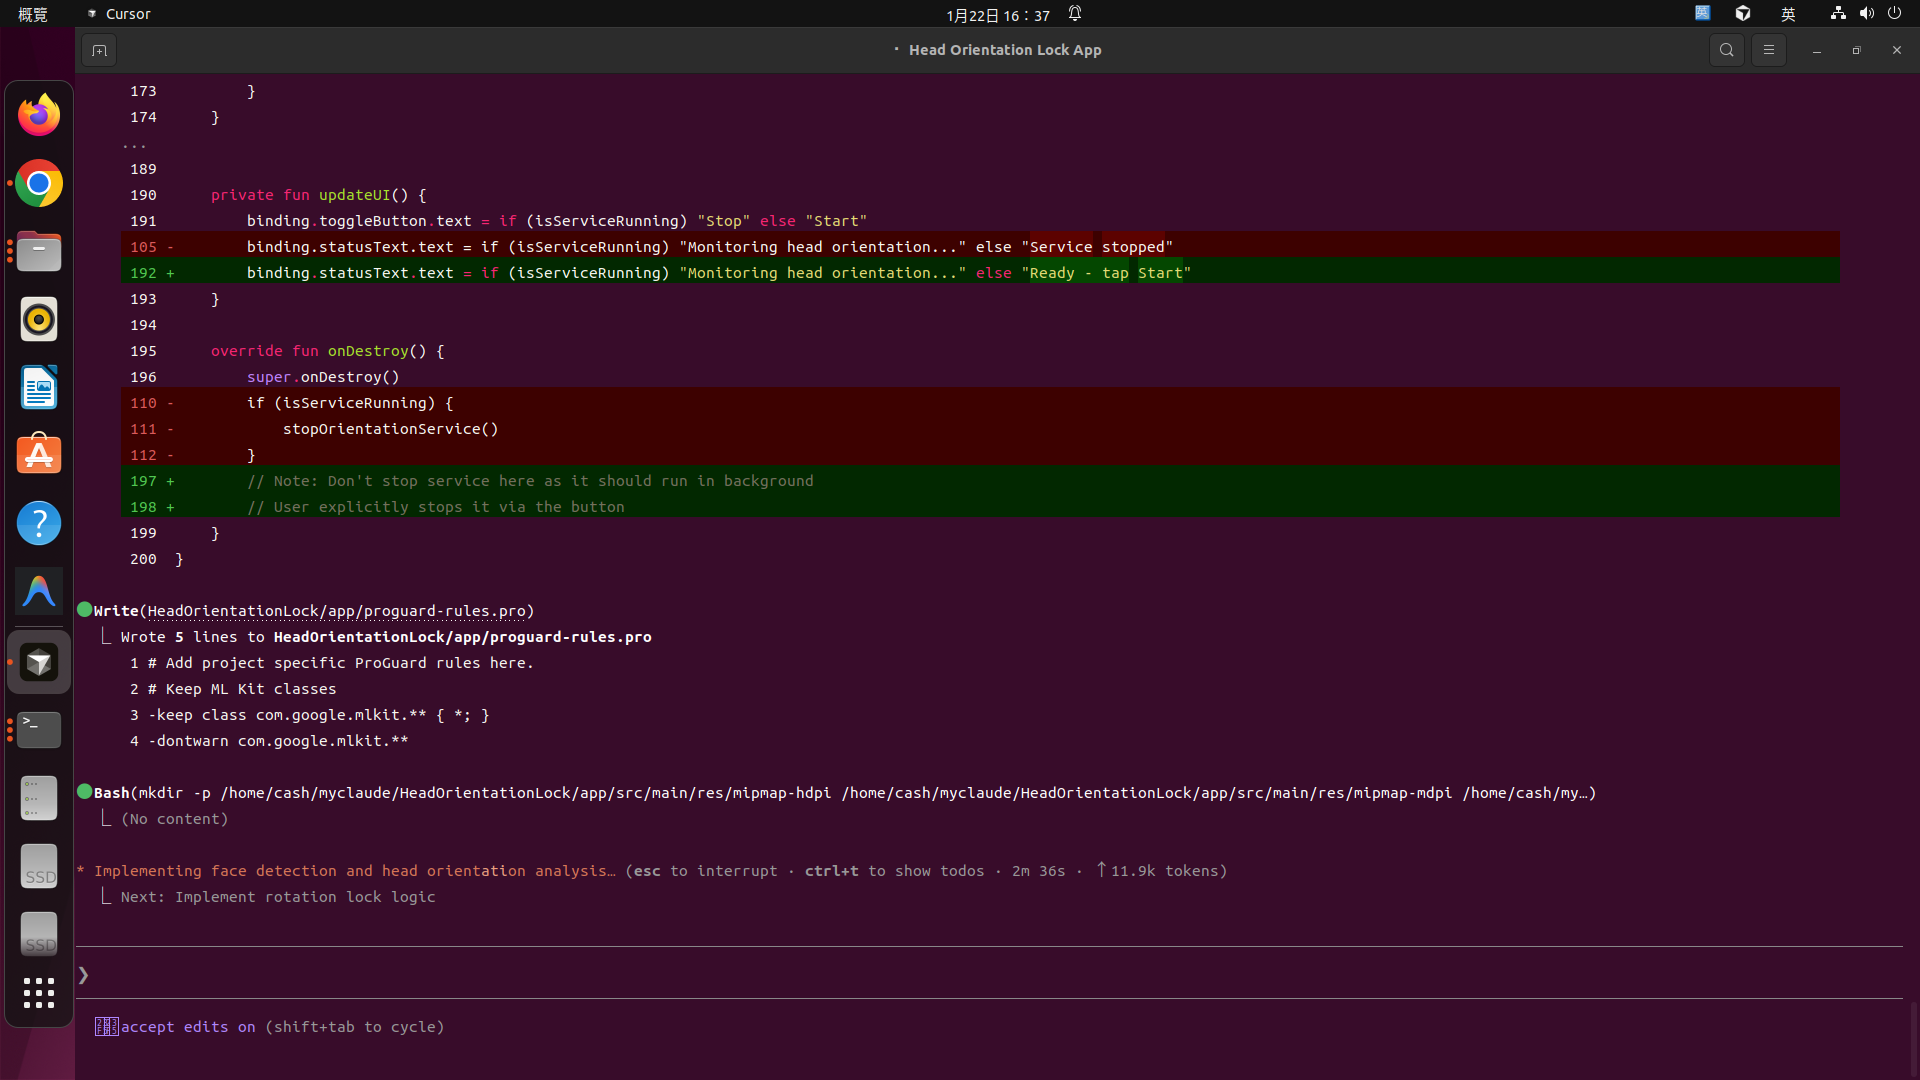Open the Cursor app in dock
Image resolution: width=1920 pixels, height=1080 pixels.
pos(39,662)
